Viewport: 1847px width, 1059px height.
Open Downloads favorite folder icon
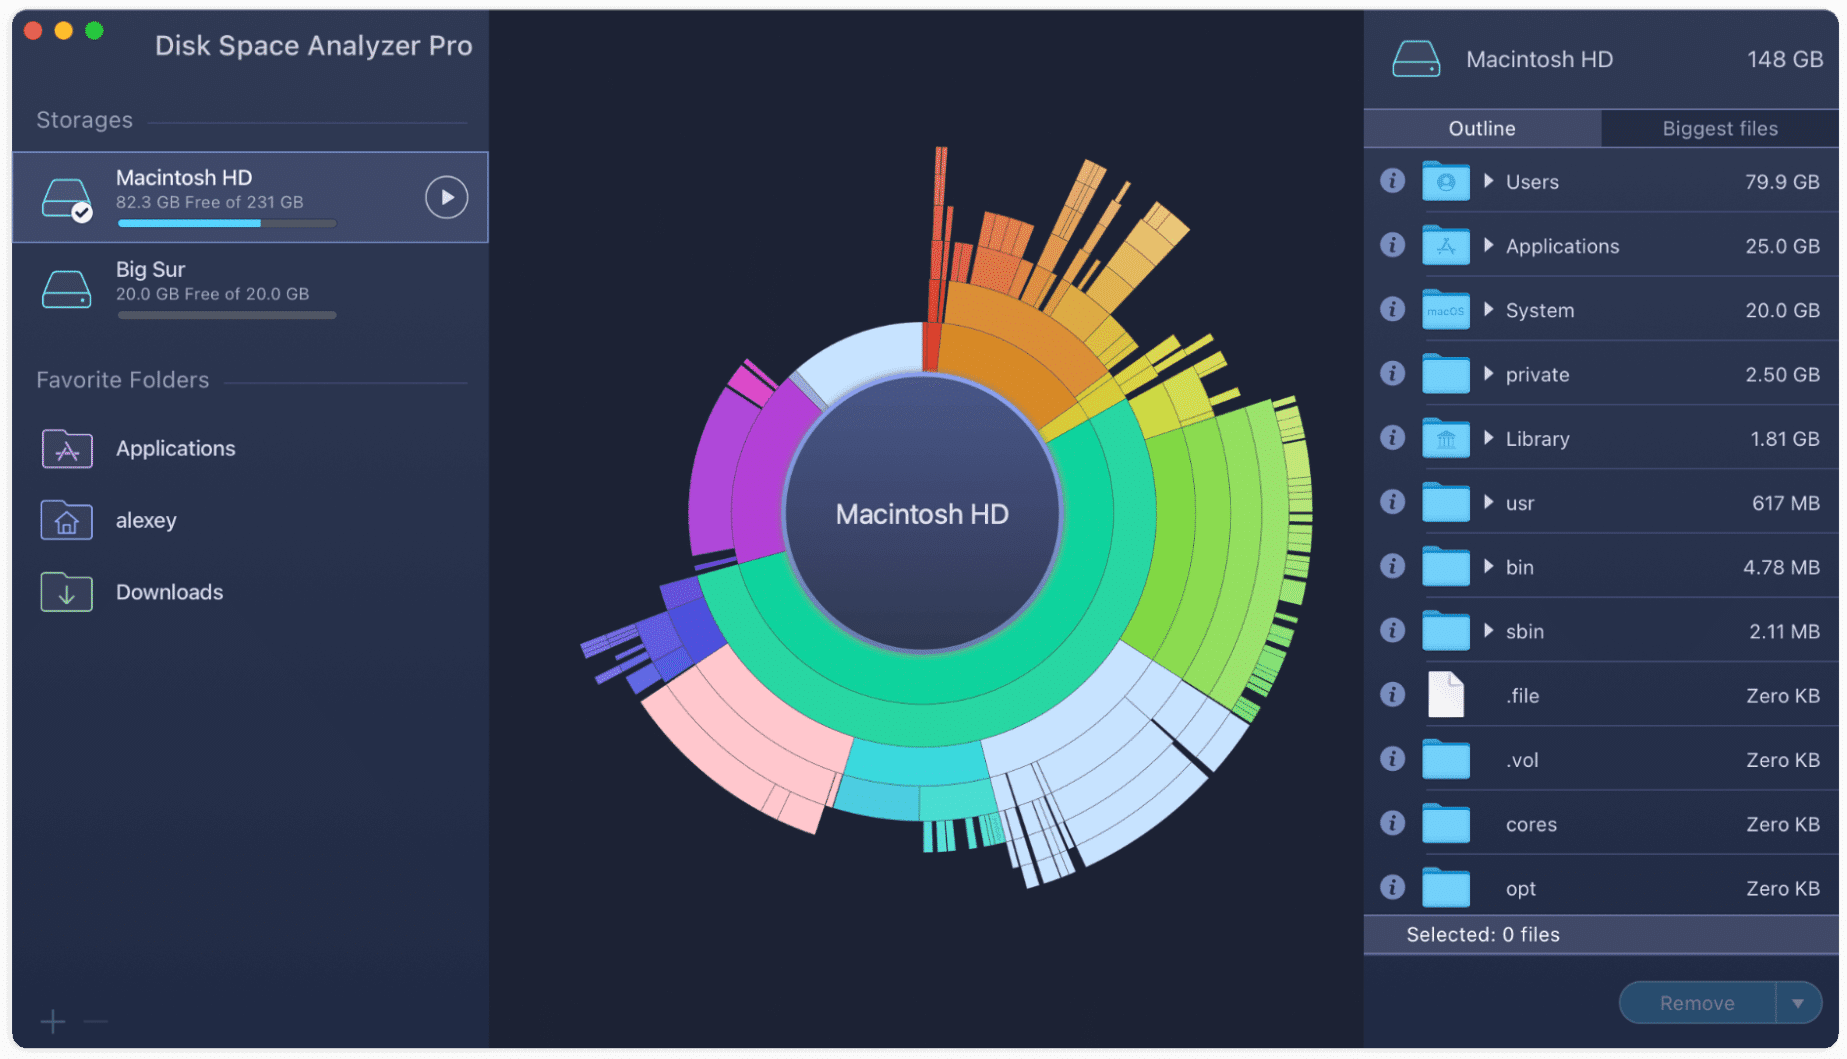tap(67, 592)
